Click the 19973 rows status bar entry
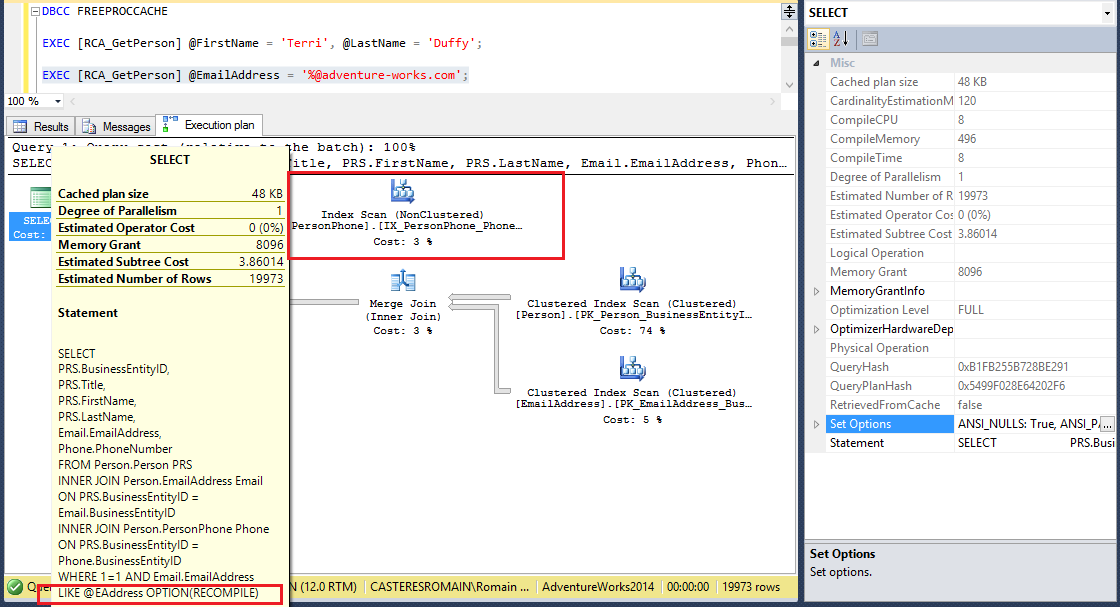Screen dimensions: 1120x607 751,587
